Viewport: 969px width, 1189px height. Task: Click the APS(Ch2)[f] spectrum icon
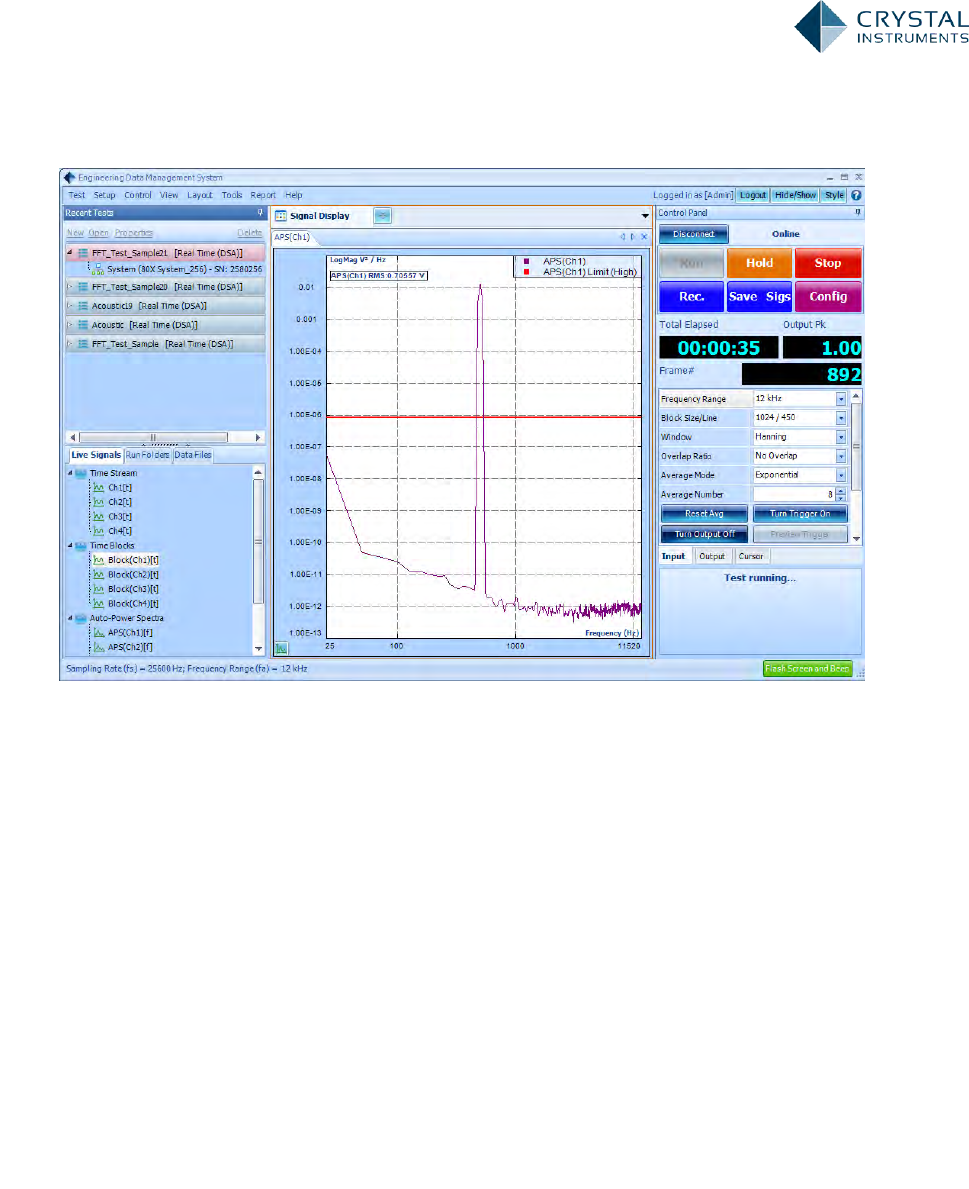(x=99, y=648)
